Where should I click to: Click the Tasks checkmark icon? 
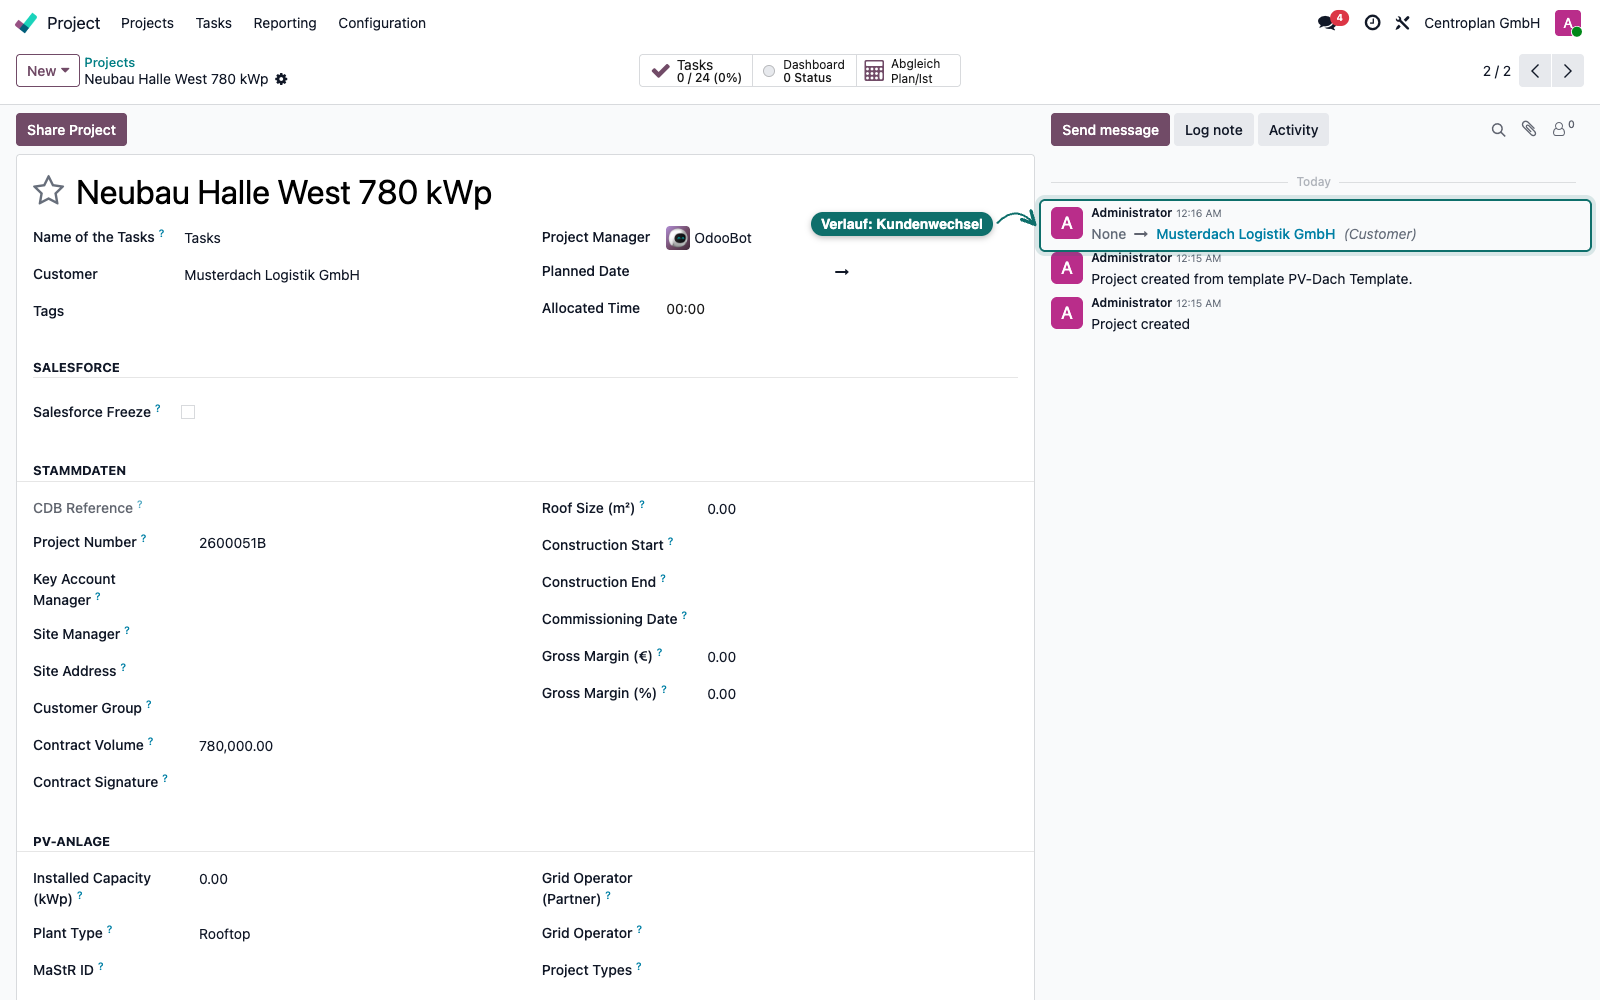click(660, 71)
